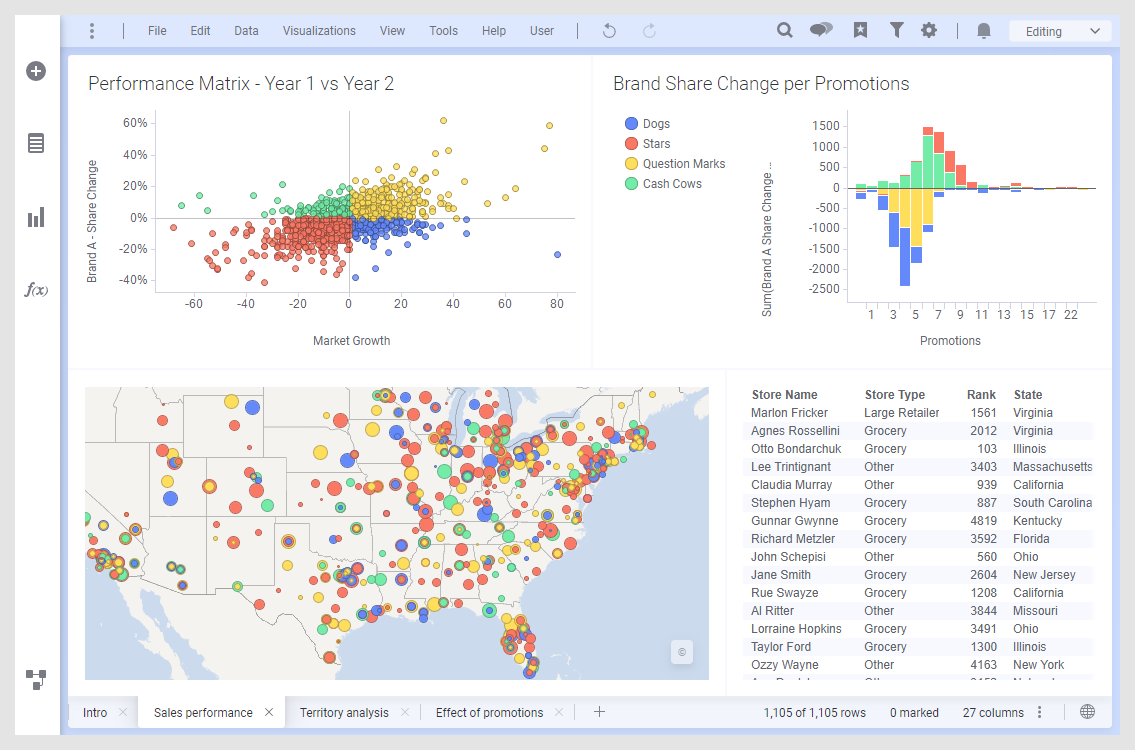Click the add plus icon in left sidebar

[36, 71]
